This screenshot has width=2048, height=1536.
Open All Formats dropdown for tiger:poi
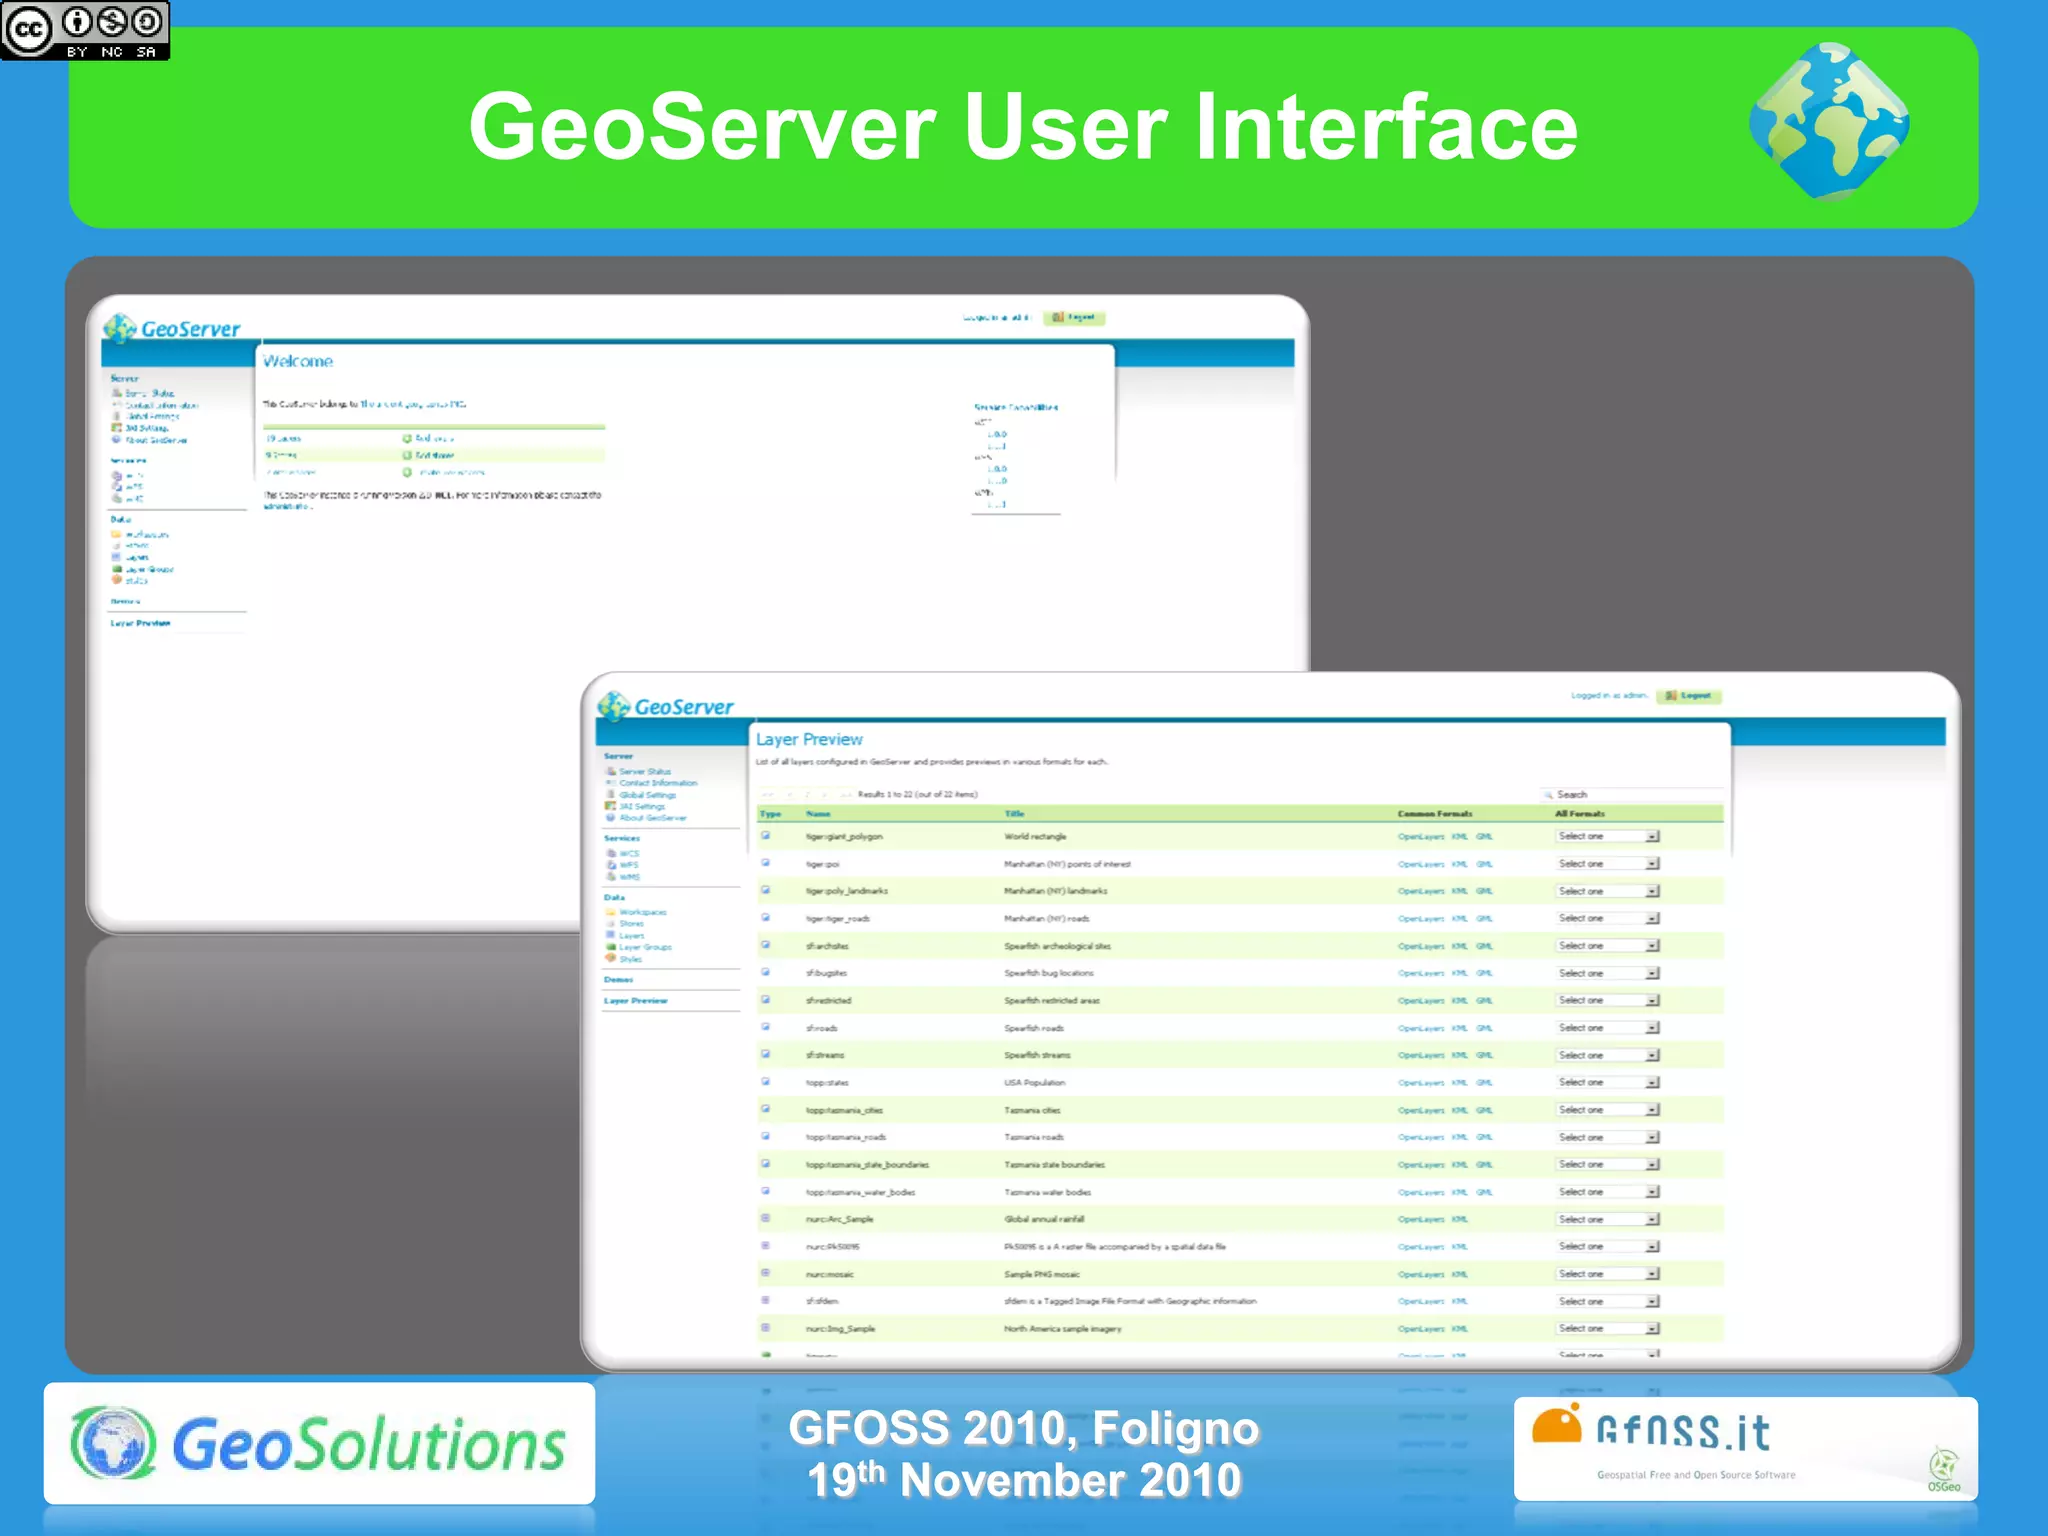[1607, 863]
